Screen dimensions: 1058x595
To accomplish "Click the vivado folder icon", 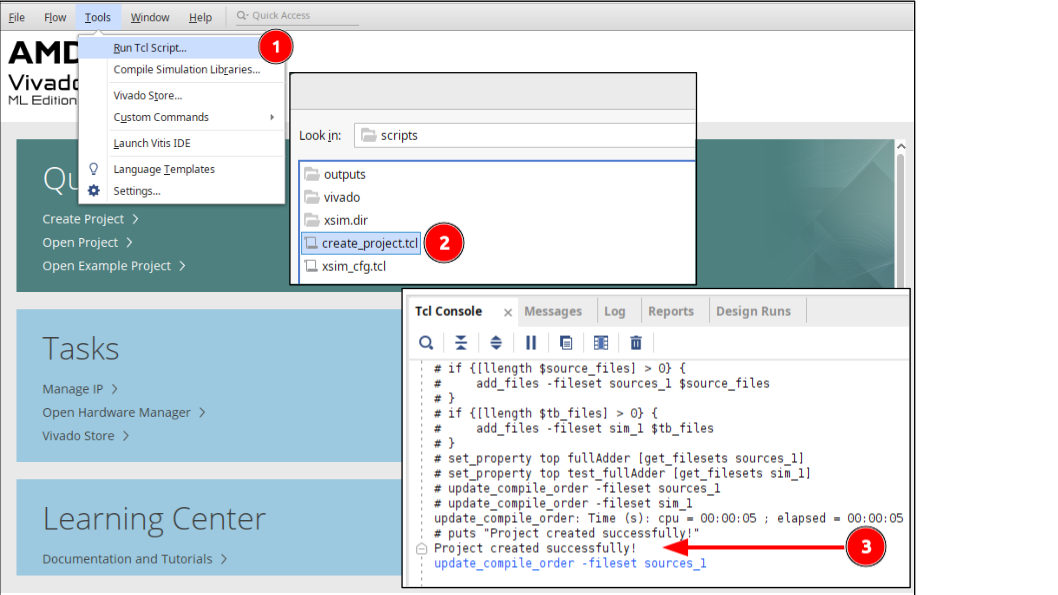I will click(312, 197).
